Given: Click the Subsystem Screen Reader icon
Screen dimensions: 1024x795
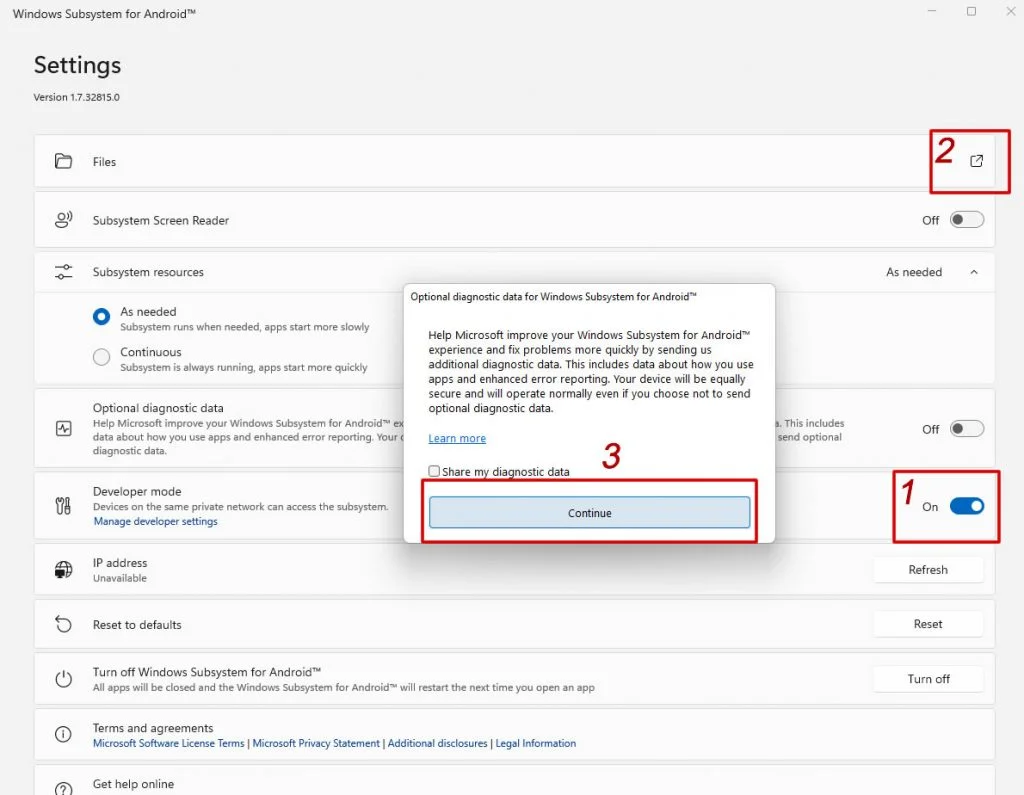Looking at the screenshot, I should tap(63, 219).
